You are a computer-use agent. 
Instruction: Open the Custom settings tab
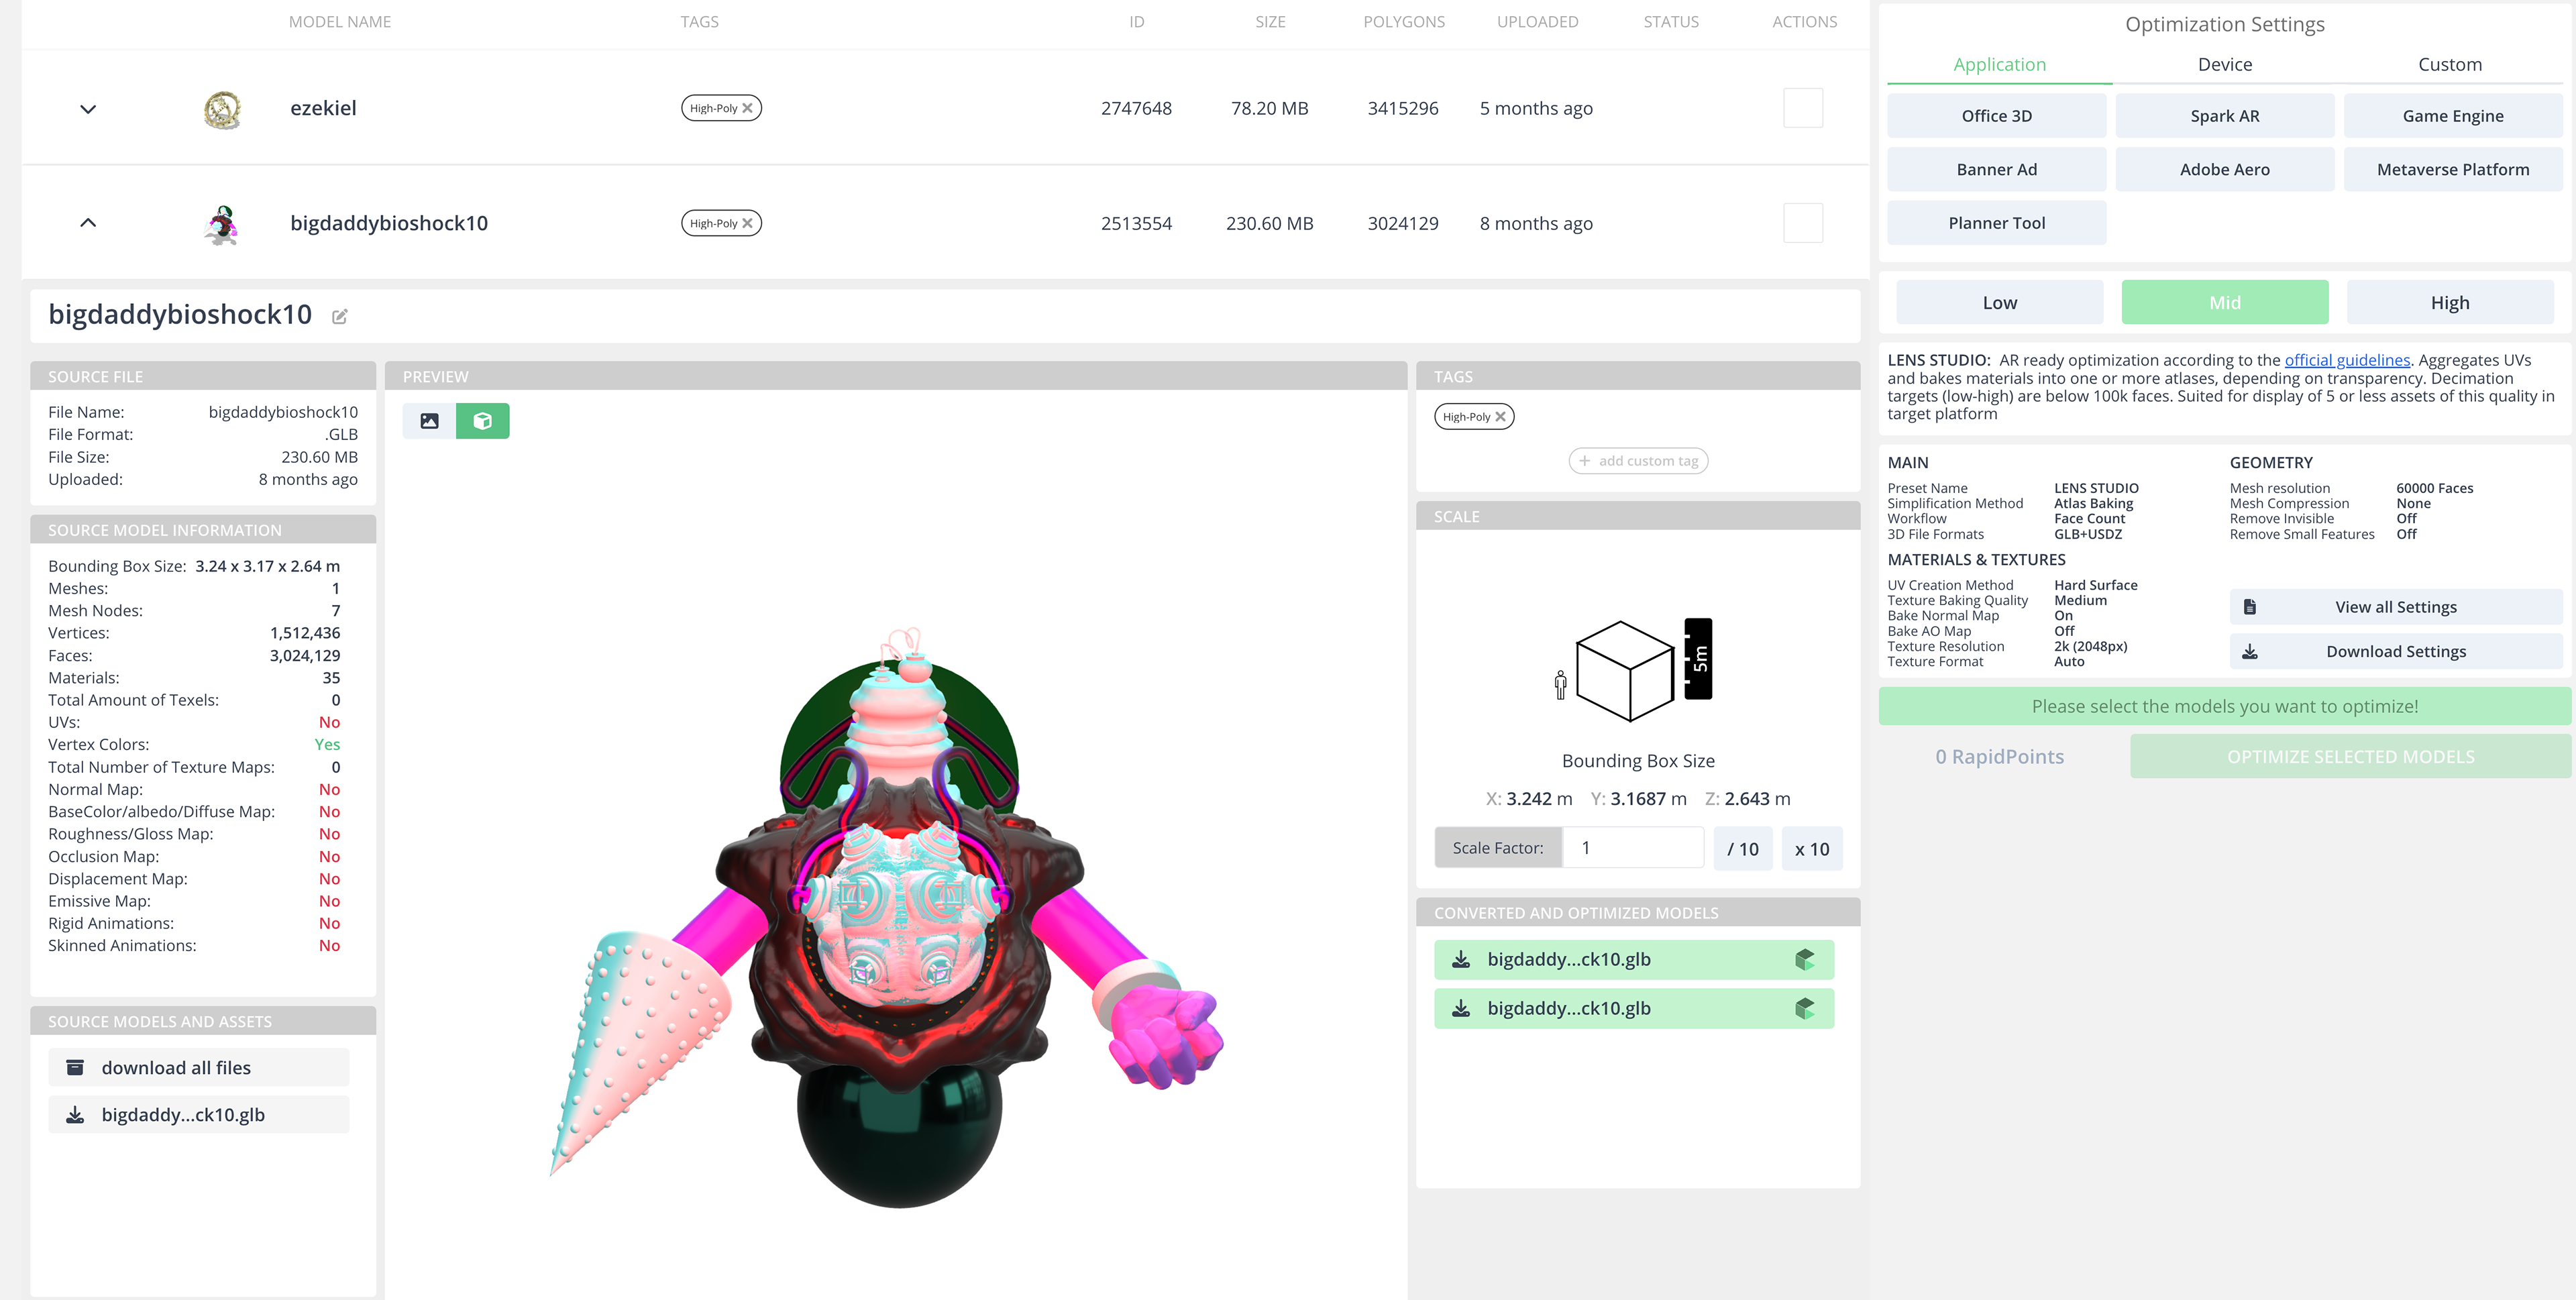[2449, 65]
